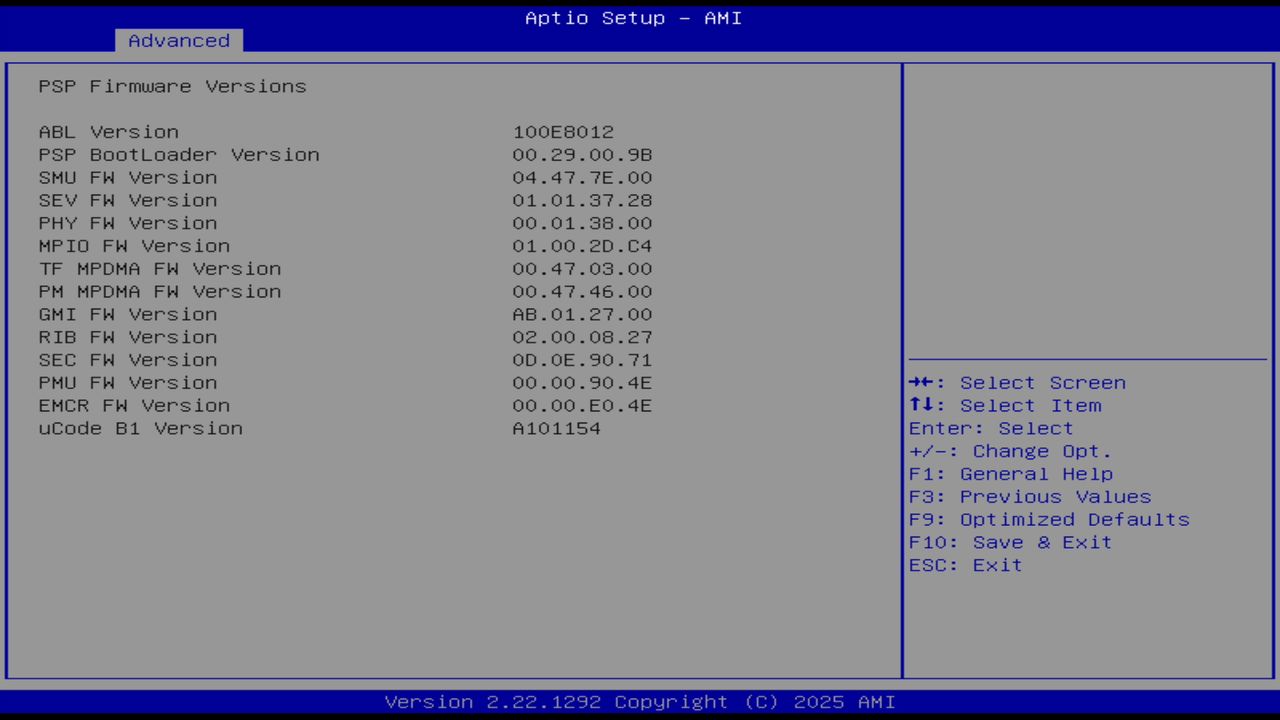Viewport: 1280px width, 720px height.
Task: Click the value 00.47.03.00
Action: tap(582, 269)
